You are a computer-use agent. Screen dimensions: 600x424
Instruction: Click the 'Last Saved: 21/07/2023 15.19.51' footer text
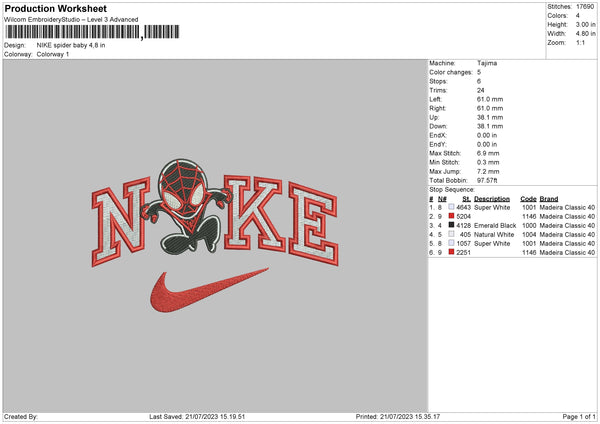click(x=197, y=417)
